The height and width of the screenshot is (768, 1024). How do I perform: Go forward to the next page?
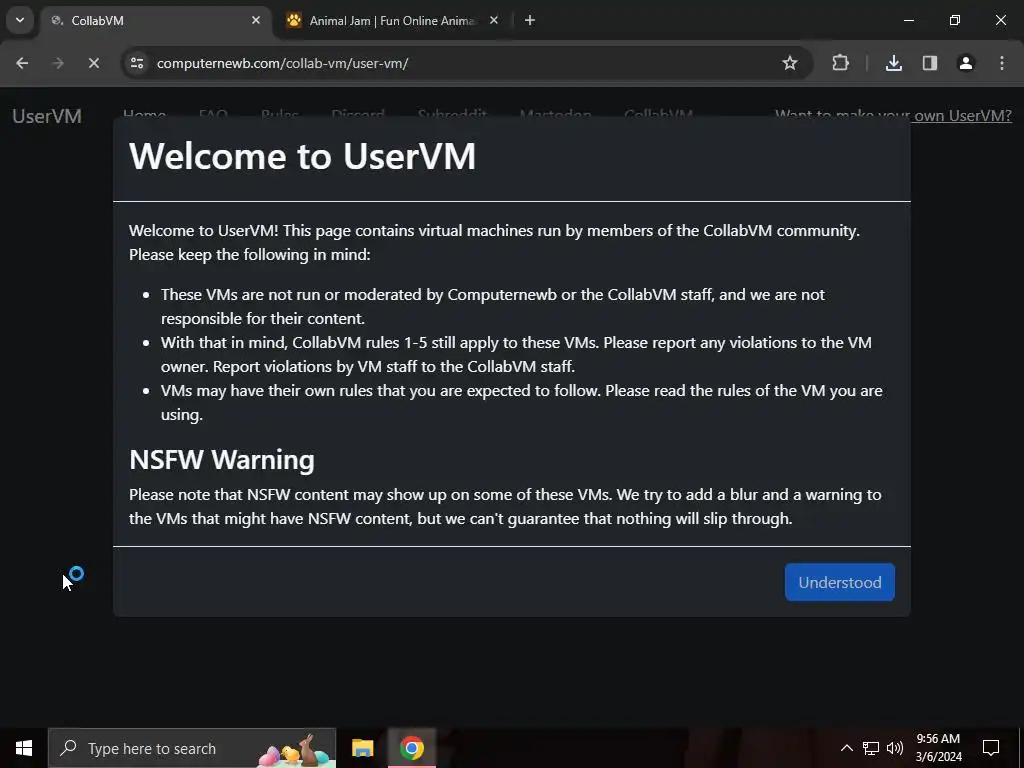point(58,63)
